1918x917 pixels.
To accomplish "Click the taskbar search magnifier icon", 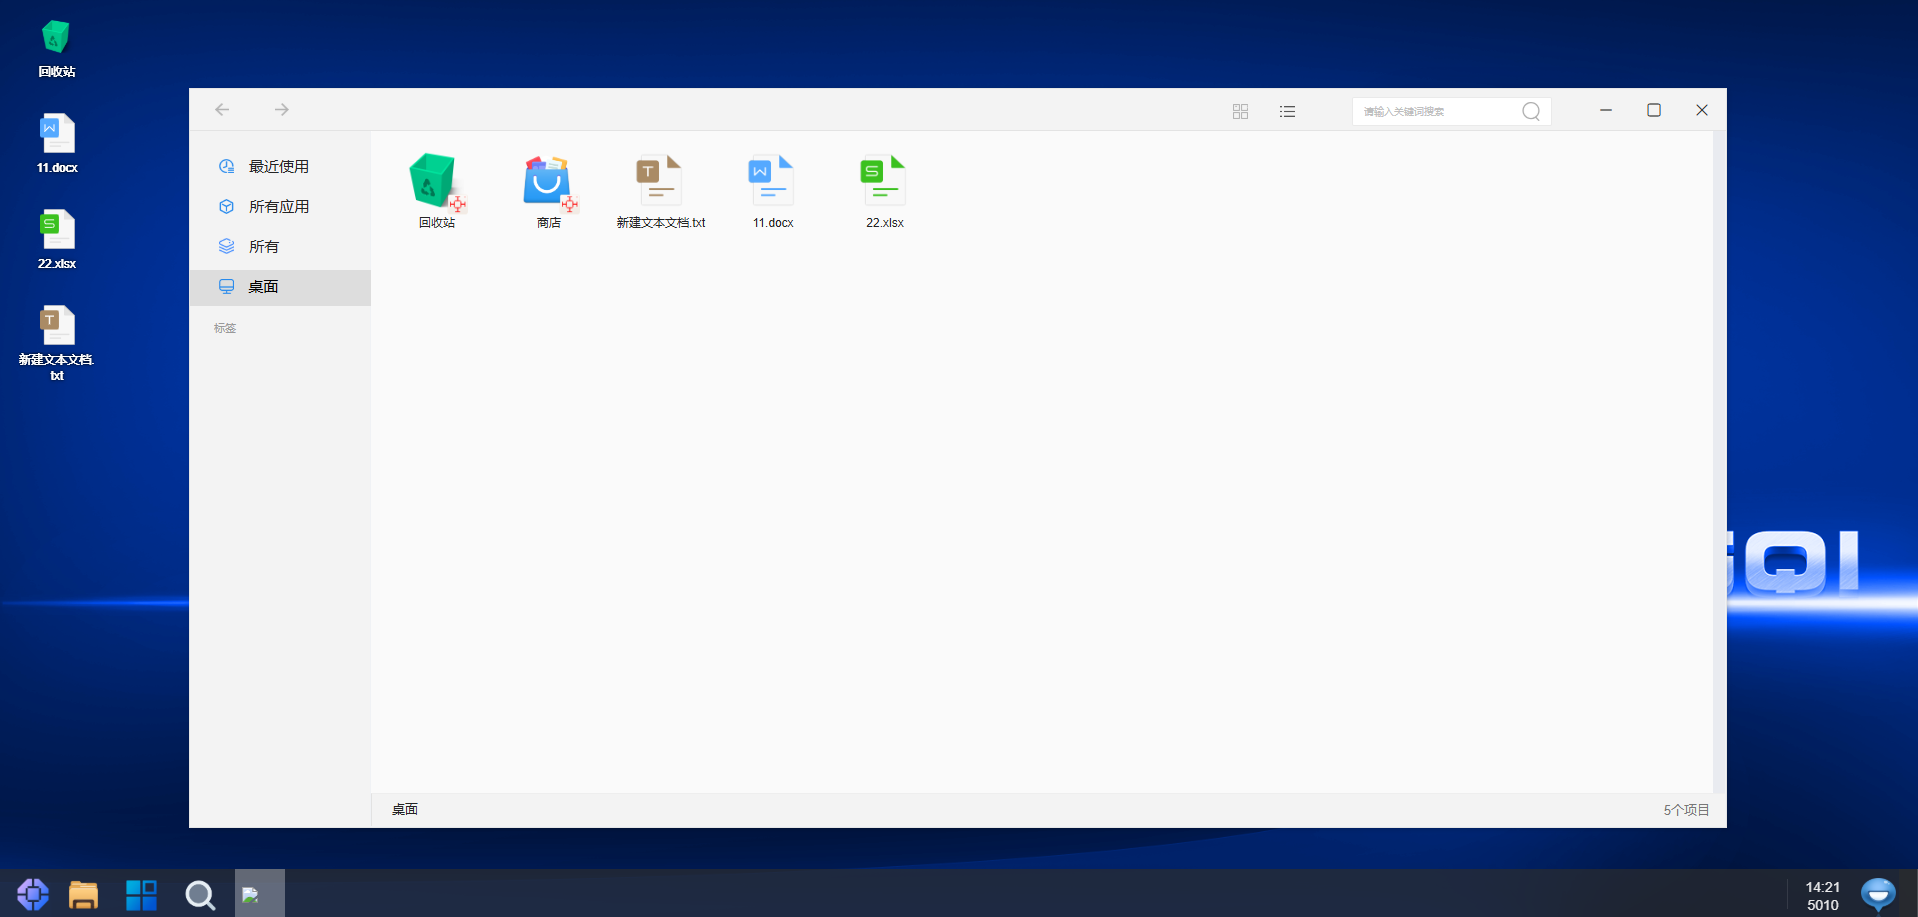I will pos(200,894).
